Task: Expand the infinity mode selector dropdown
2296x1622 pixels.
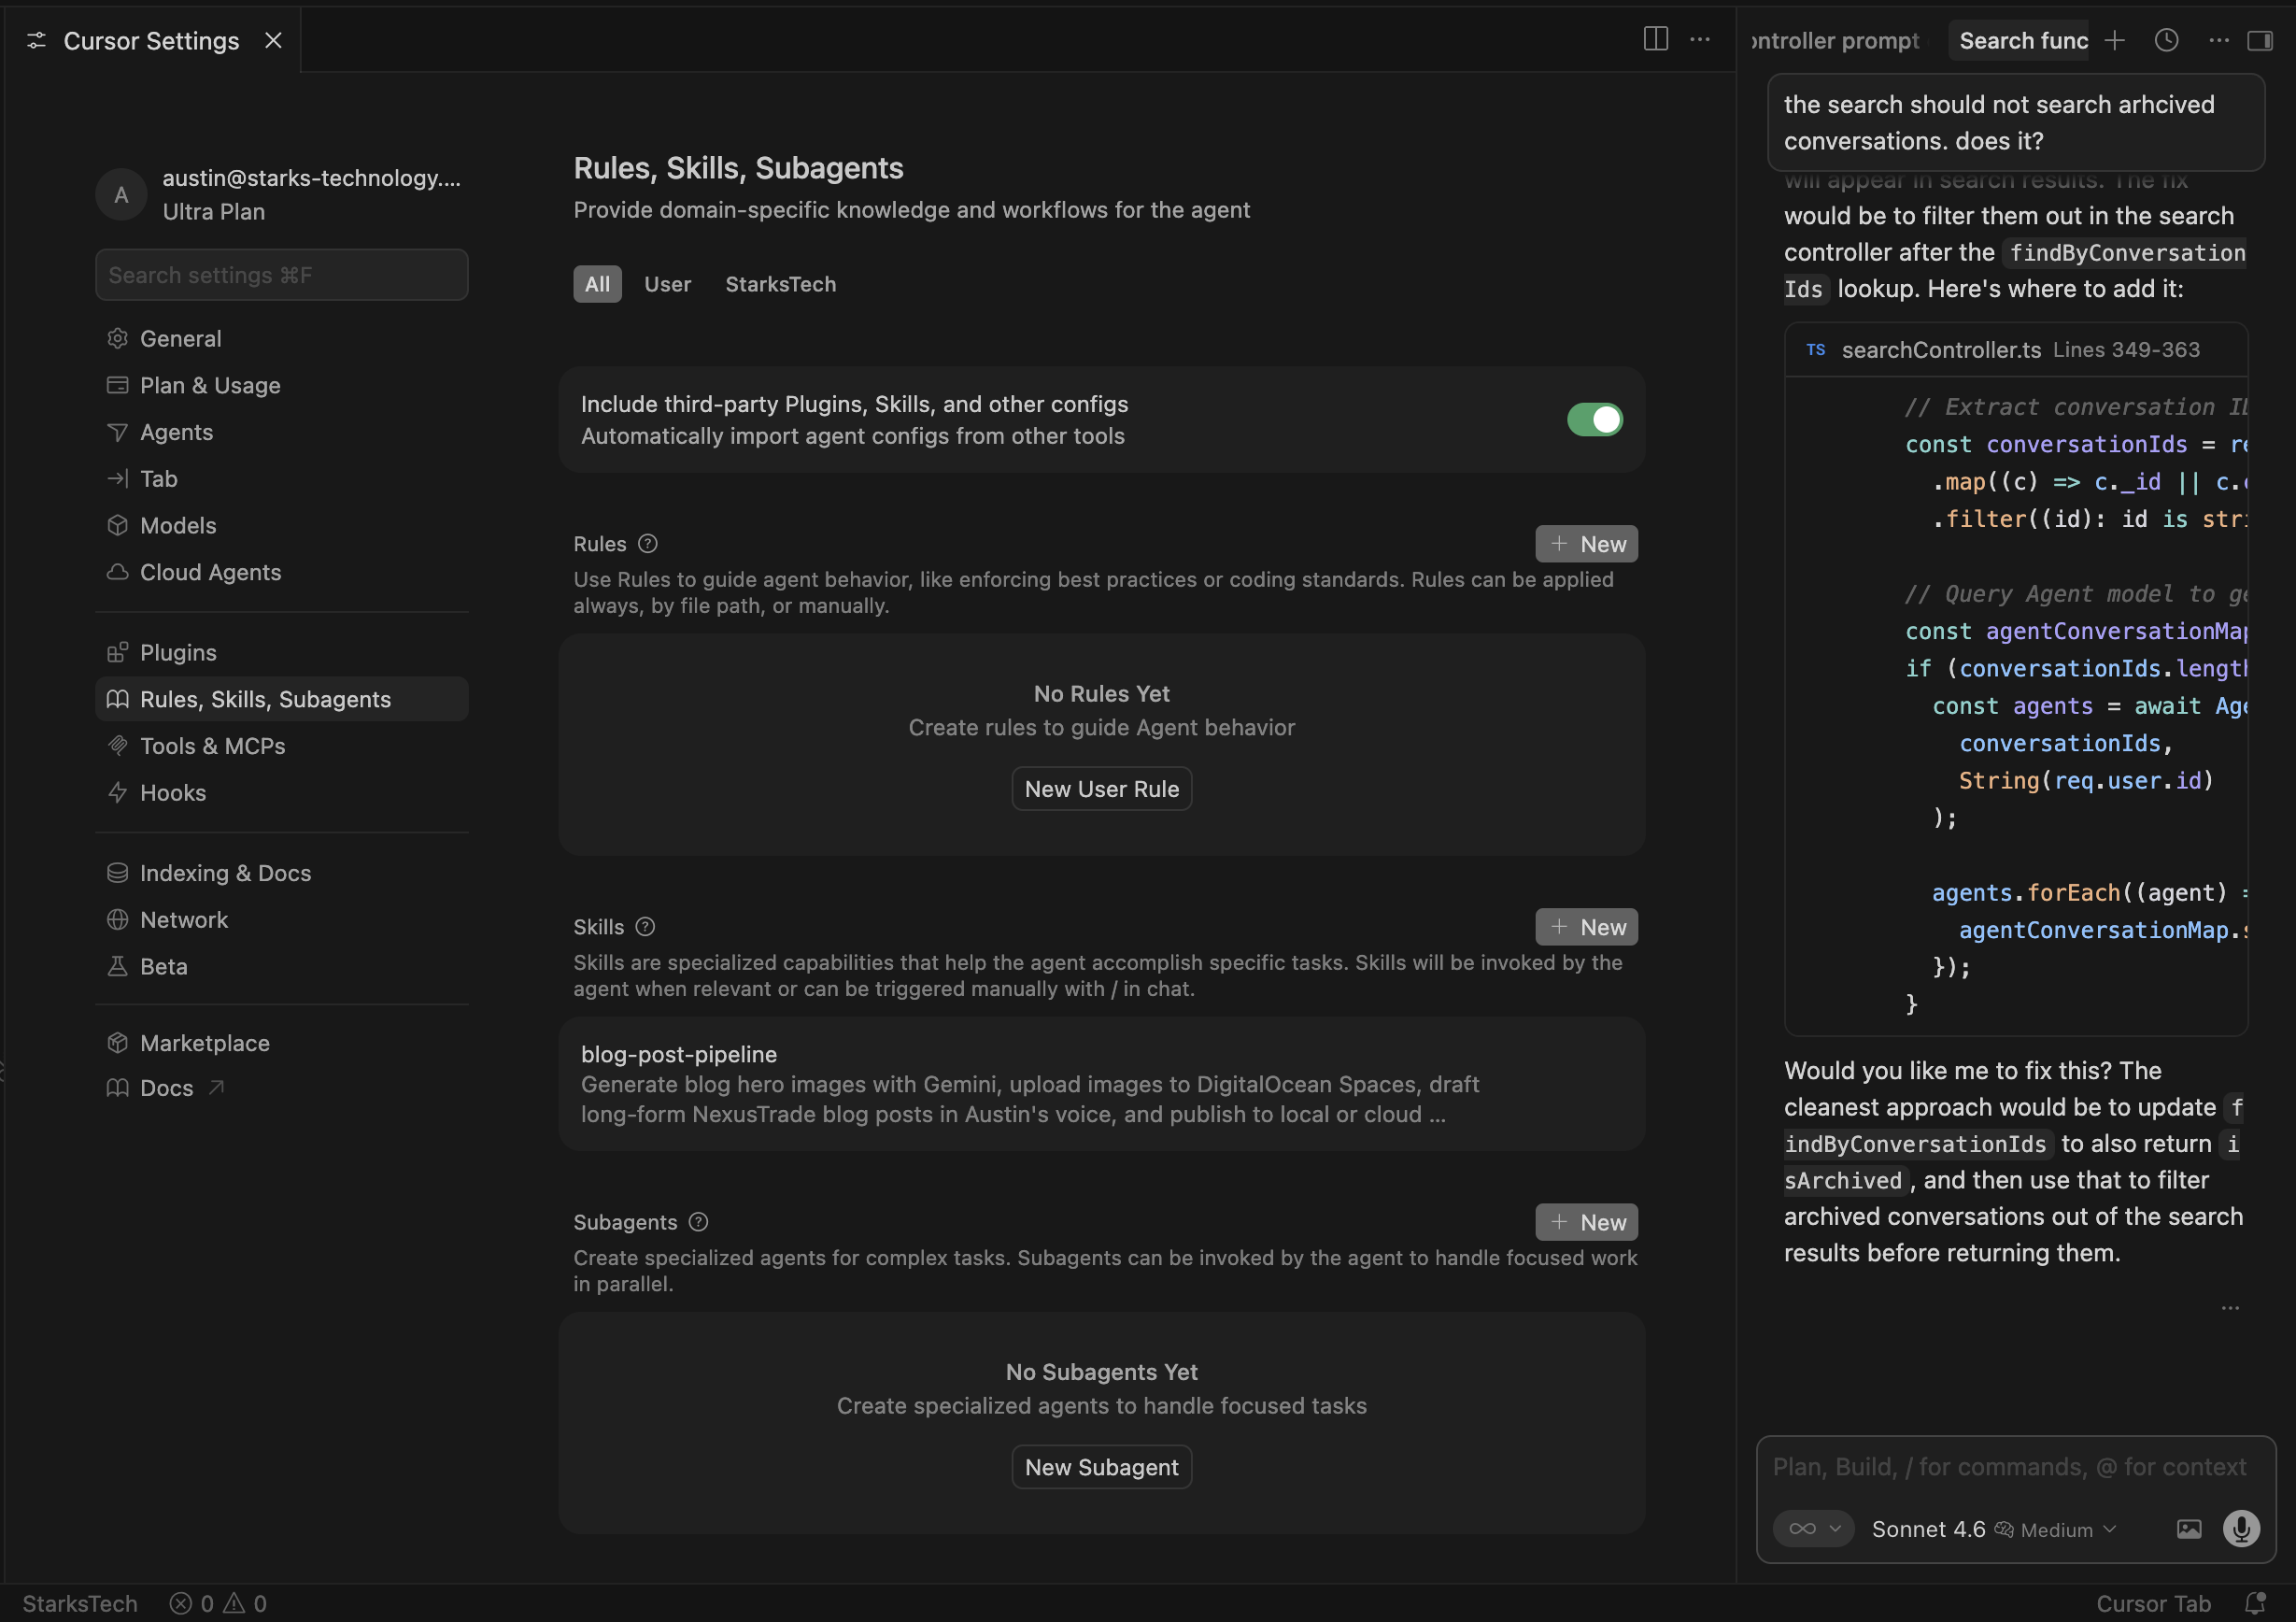Action: (x=1813, y=1529)
